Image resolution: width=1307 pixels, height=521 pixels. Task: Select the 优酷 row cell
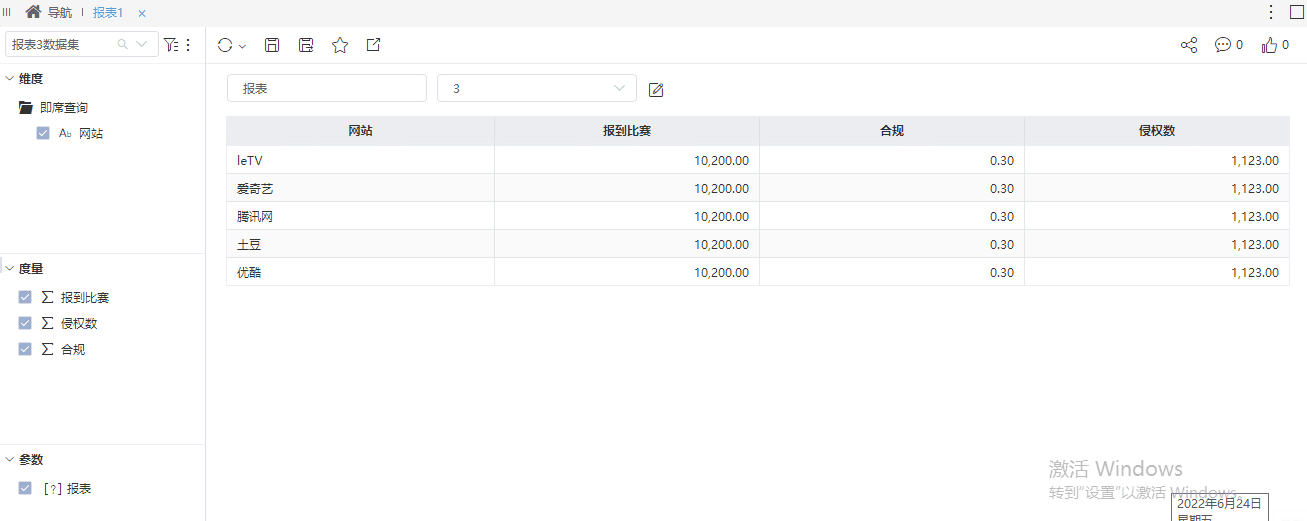(x=360, y=272)
